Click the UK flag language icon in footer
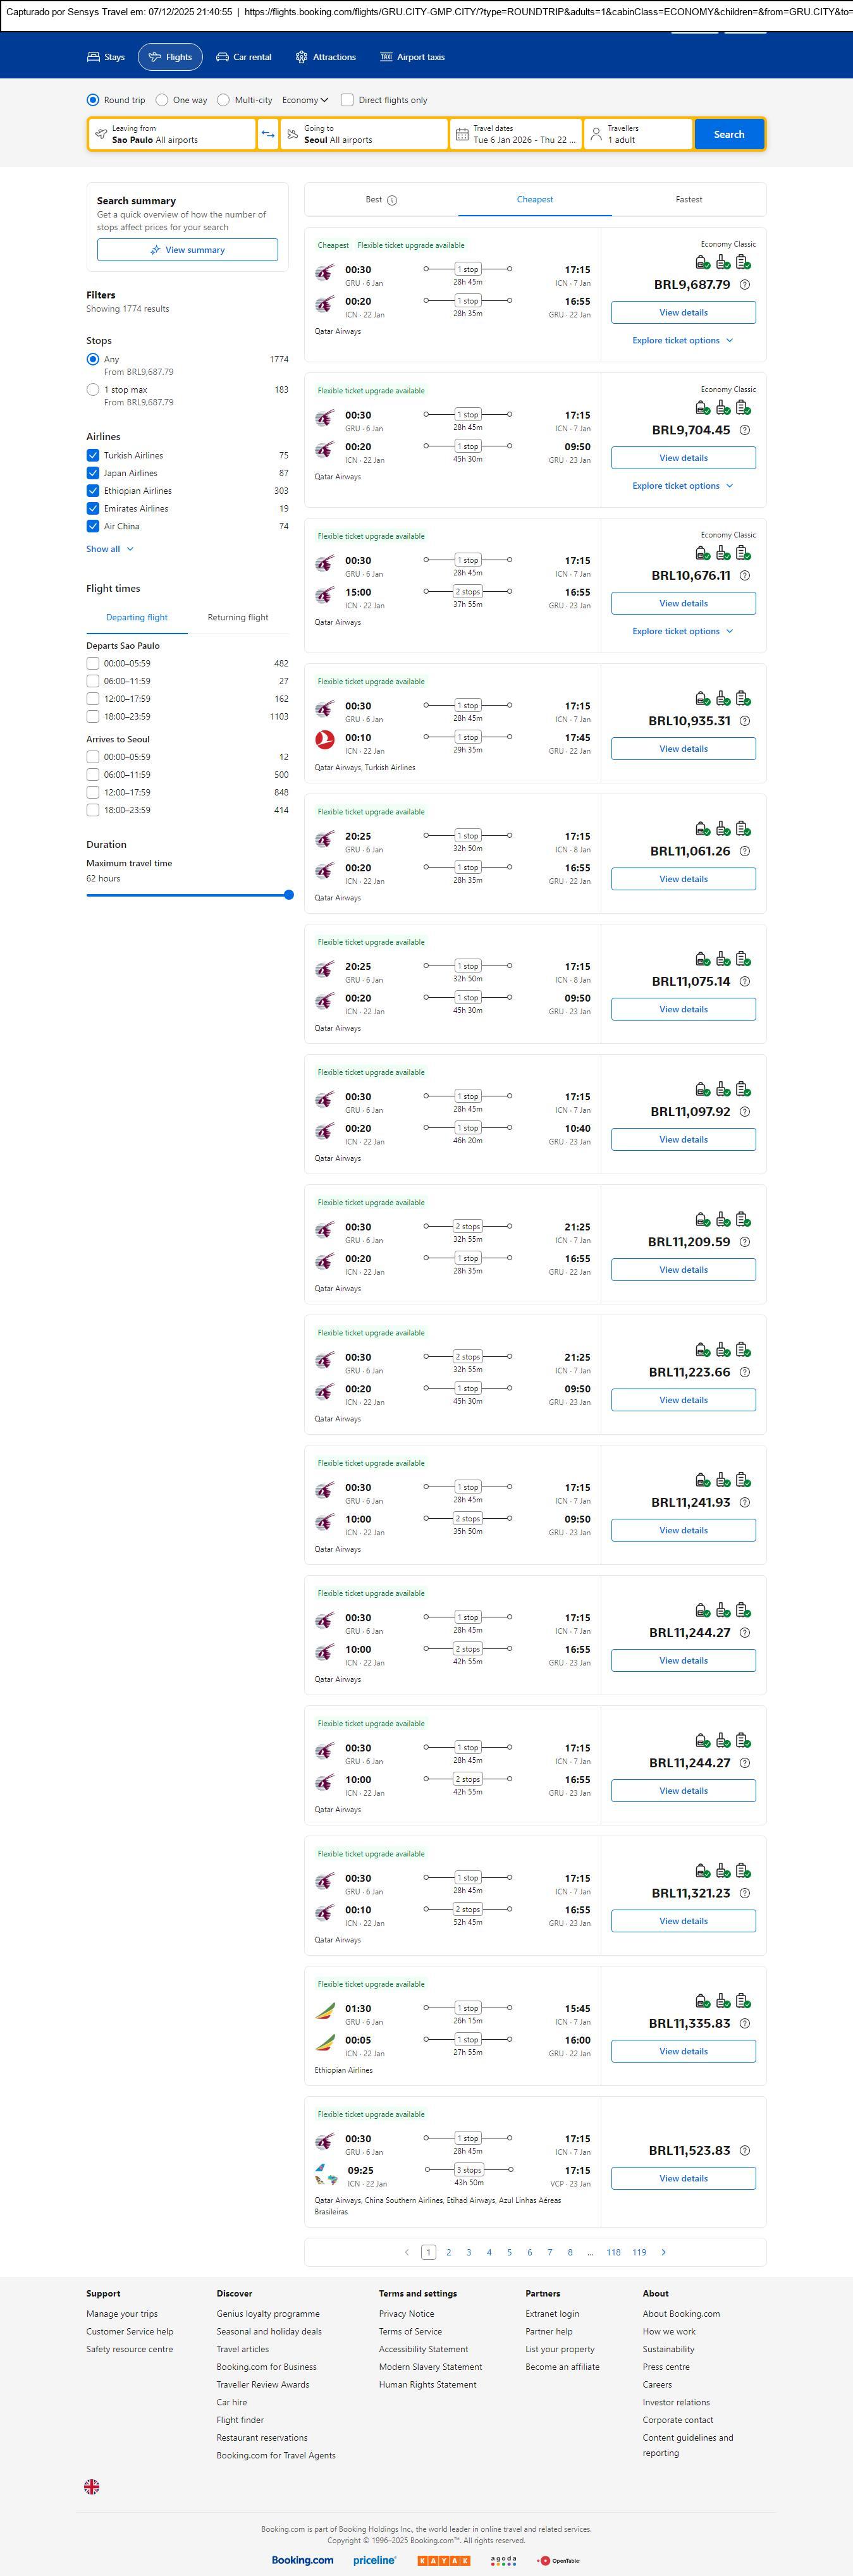 [92, 2486]
